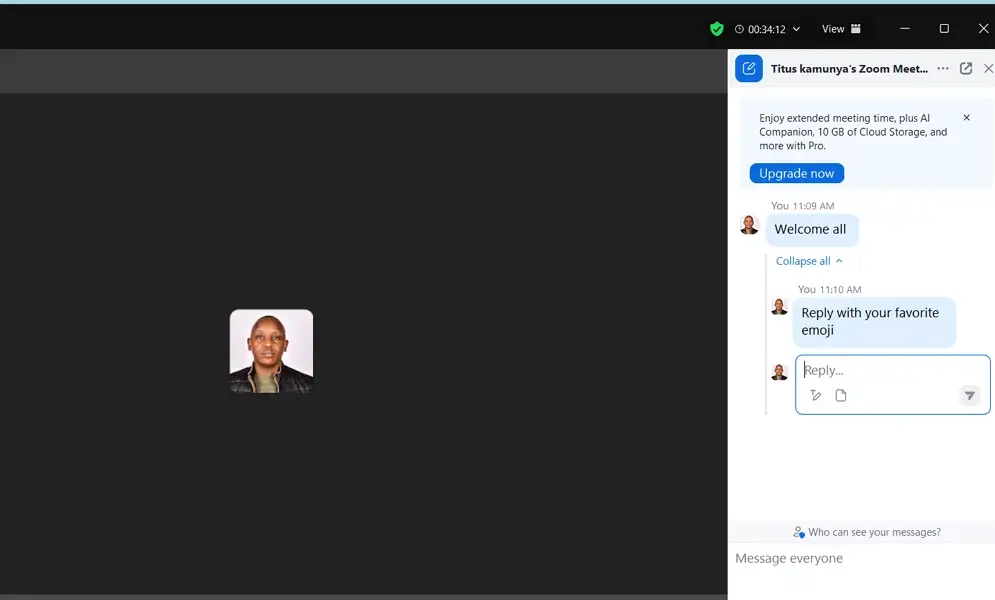The height and width of the screenshot is (600, 995).
Task: Open the chat panel more options ellipsis
Action: point(943,68)
